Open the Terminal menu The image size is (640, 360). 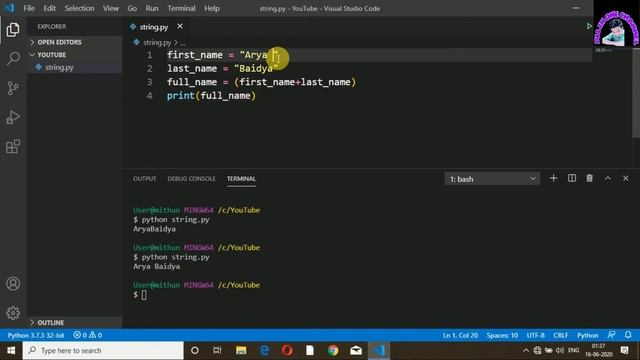181,8
